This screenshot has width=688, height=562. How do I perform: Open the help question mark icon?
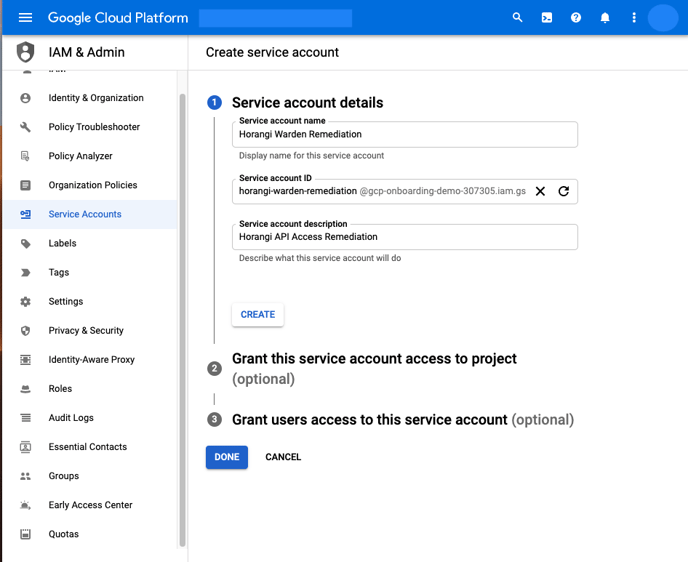[576, 18]
